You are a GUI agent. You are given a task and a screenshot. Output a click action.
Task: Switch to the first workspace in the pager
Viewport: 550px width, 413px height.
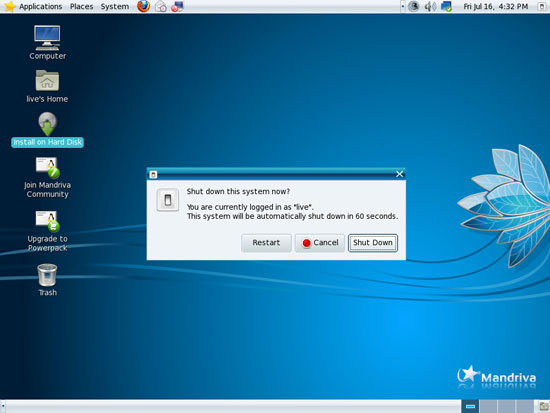point(470,406)
